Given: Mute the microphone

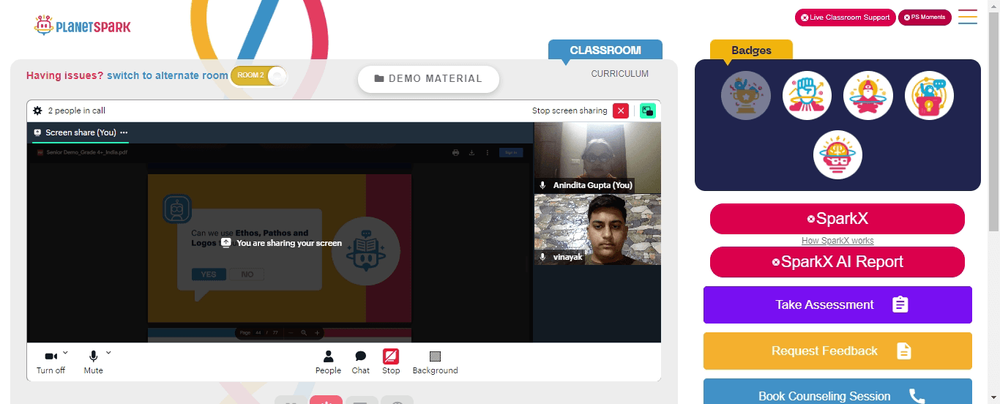Looking at the screenshot, I should click(x=93, y=362).
